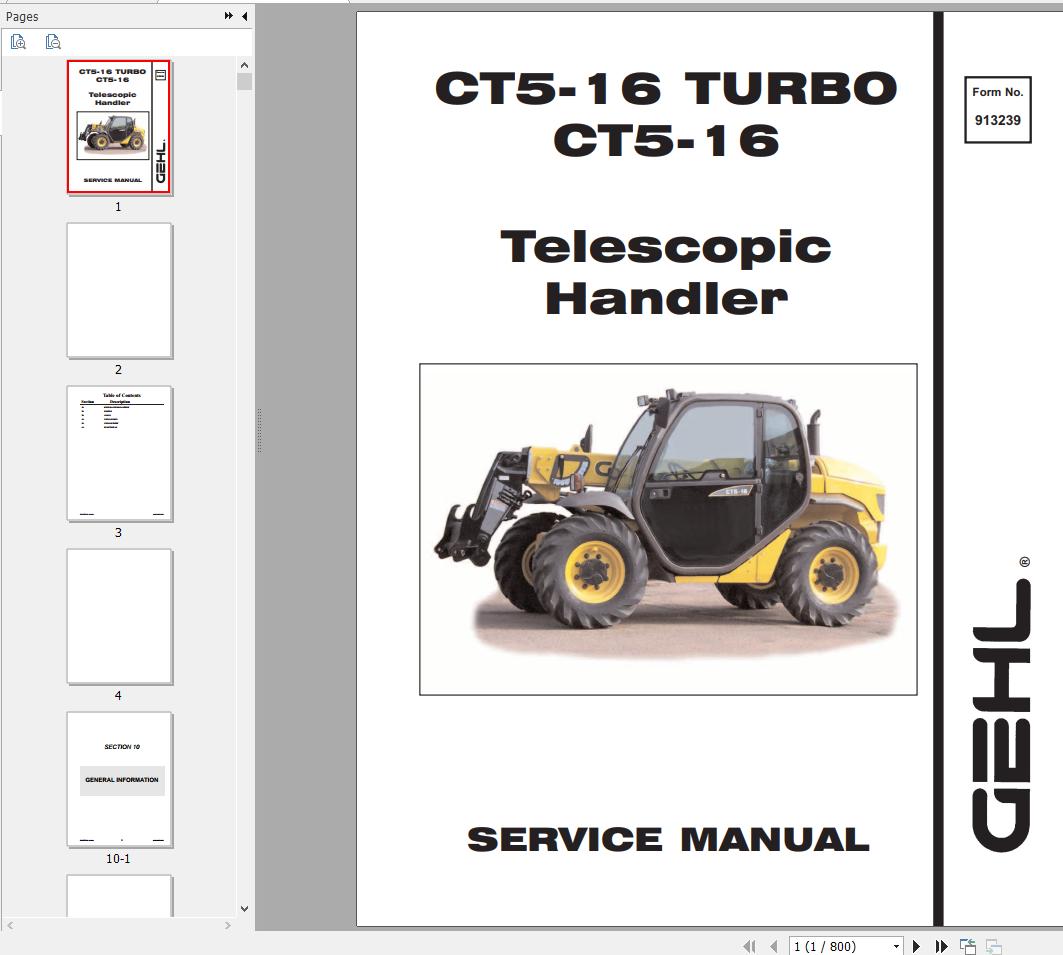Image resolution: width=1063 pixels, height=955 pixels.
Task: Click the page 4 thumbnail
Action: pos(119,616)
